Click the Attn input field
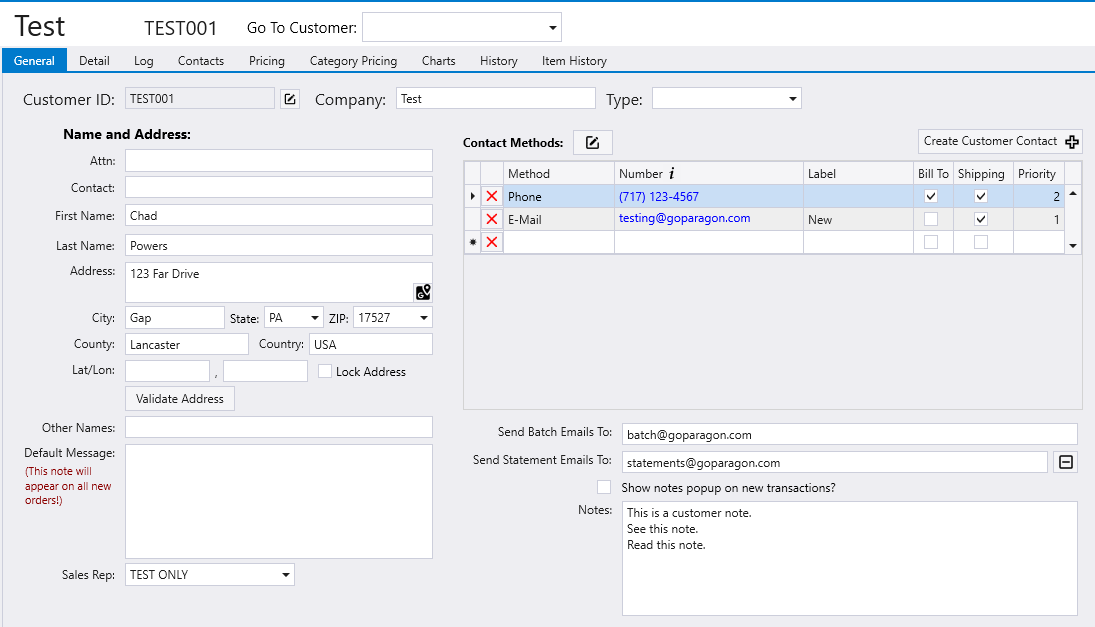The height and width of the screenshot is (627, 1095). [279, 161]
